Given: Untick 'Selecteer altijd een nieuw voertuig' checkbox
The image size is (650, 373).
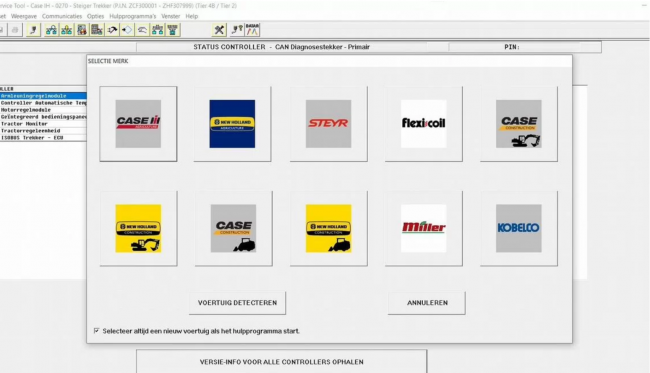Looking at the screenshot, I should (x=97, y=331).
